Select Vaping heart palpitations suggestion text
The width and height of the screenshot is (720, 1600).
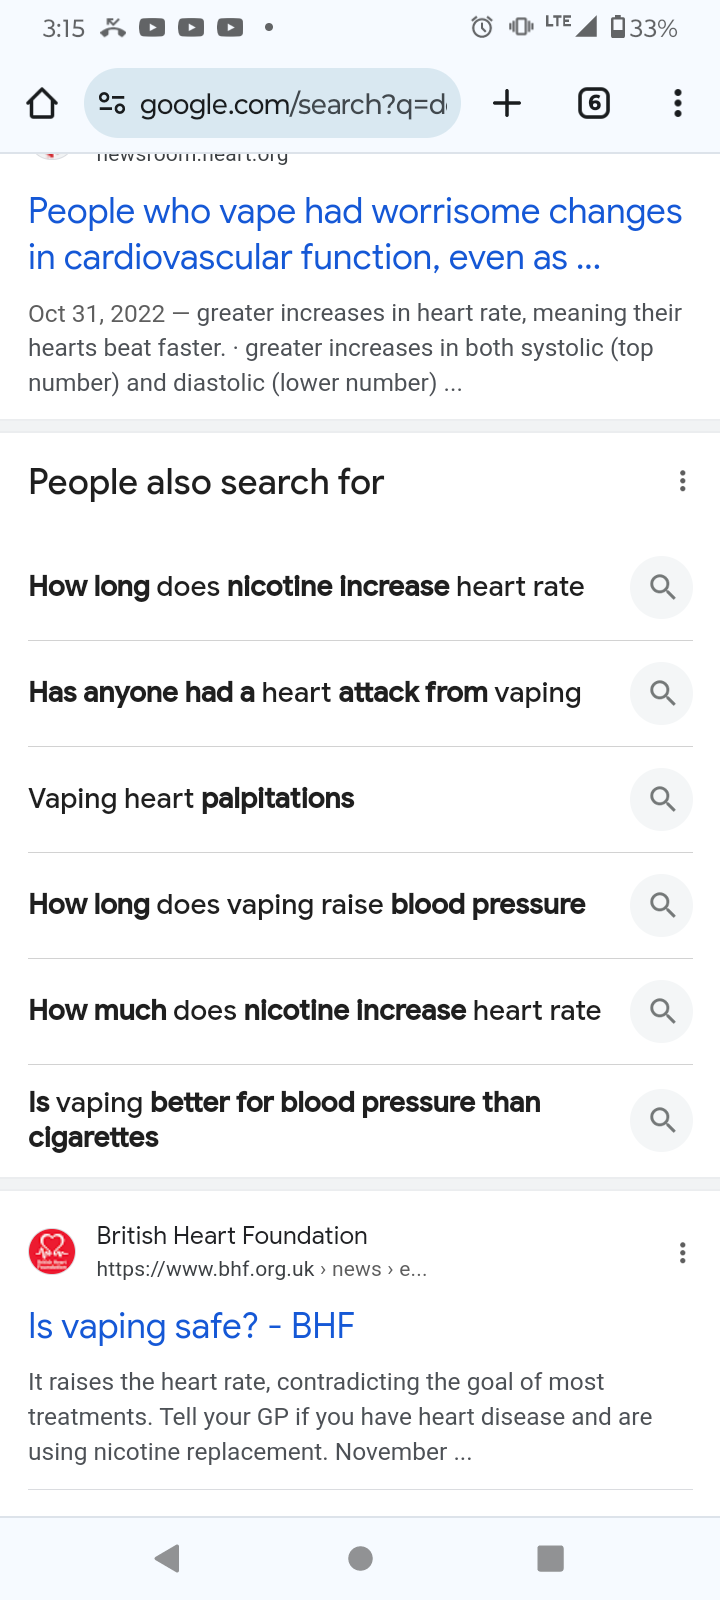191,799
